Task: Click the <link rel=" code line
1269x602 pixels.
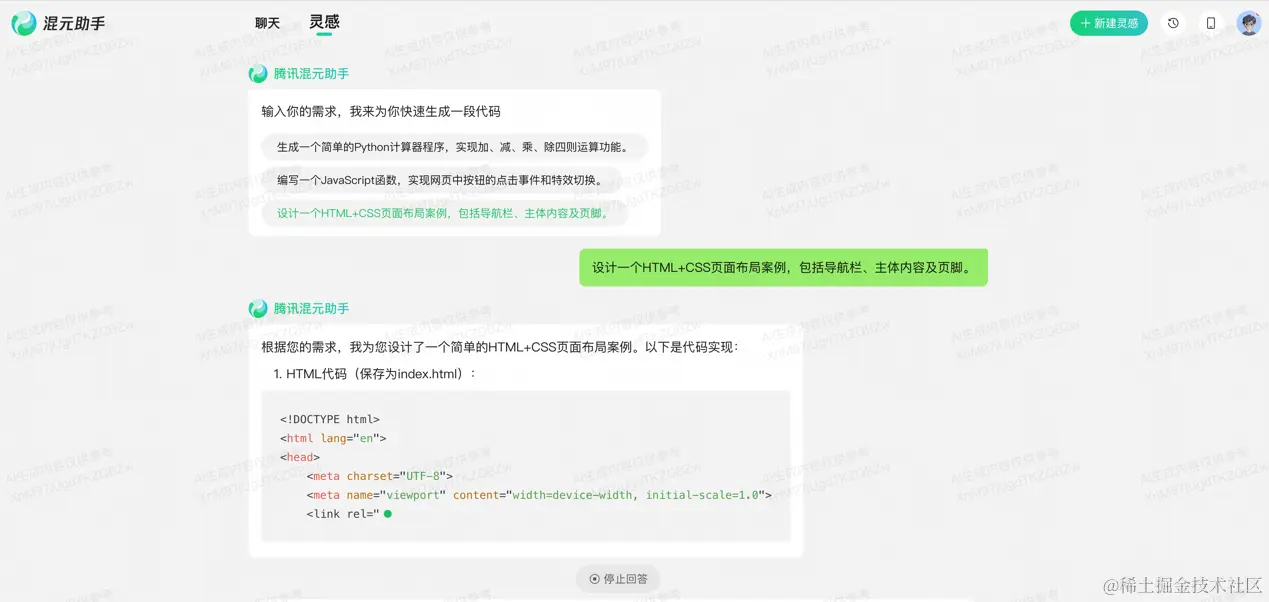Action: click(343, 514)
